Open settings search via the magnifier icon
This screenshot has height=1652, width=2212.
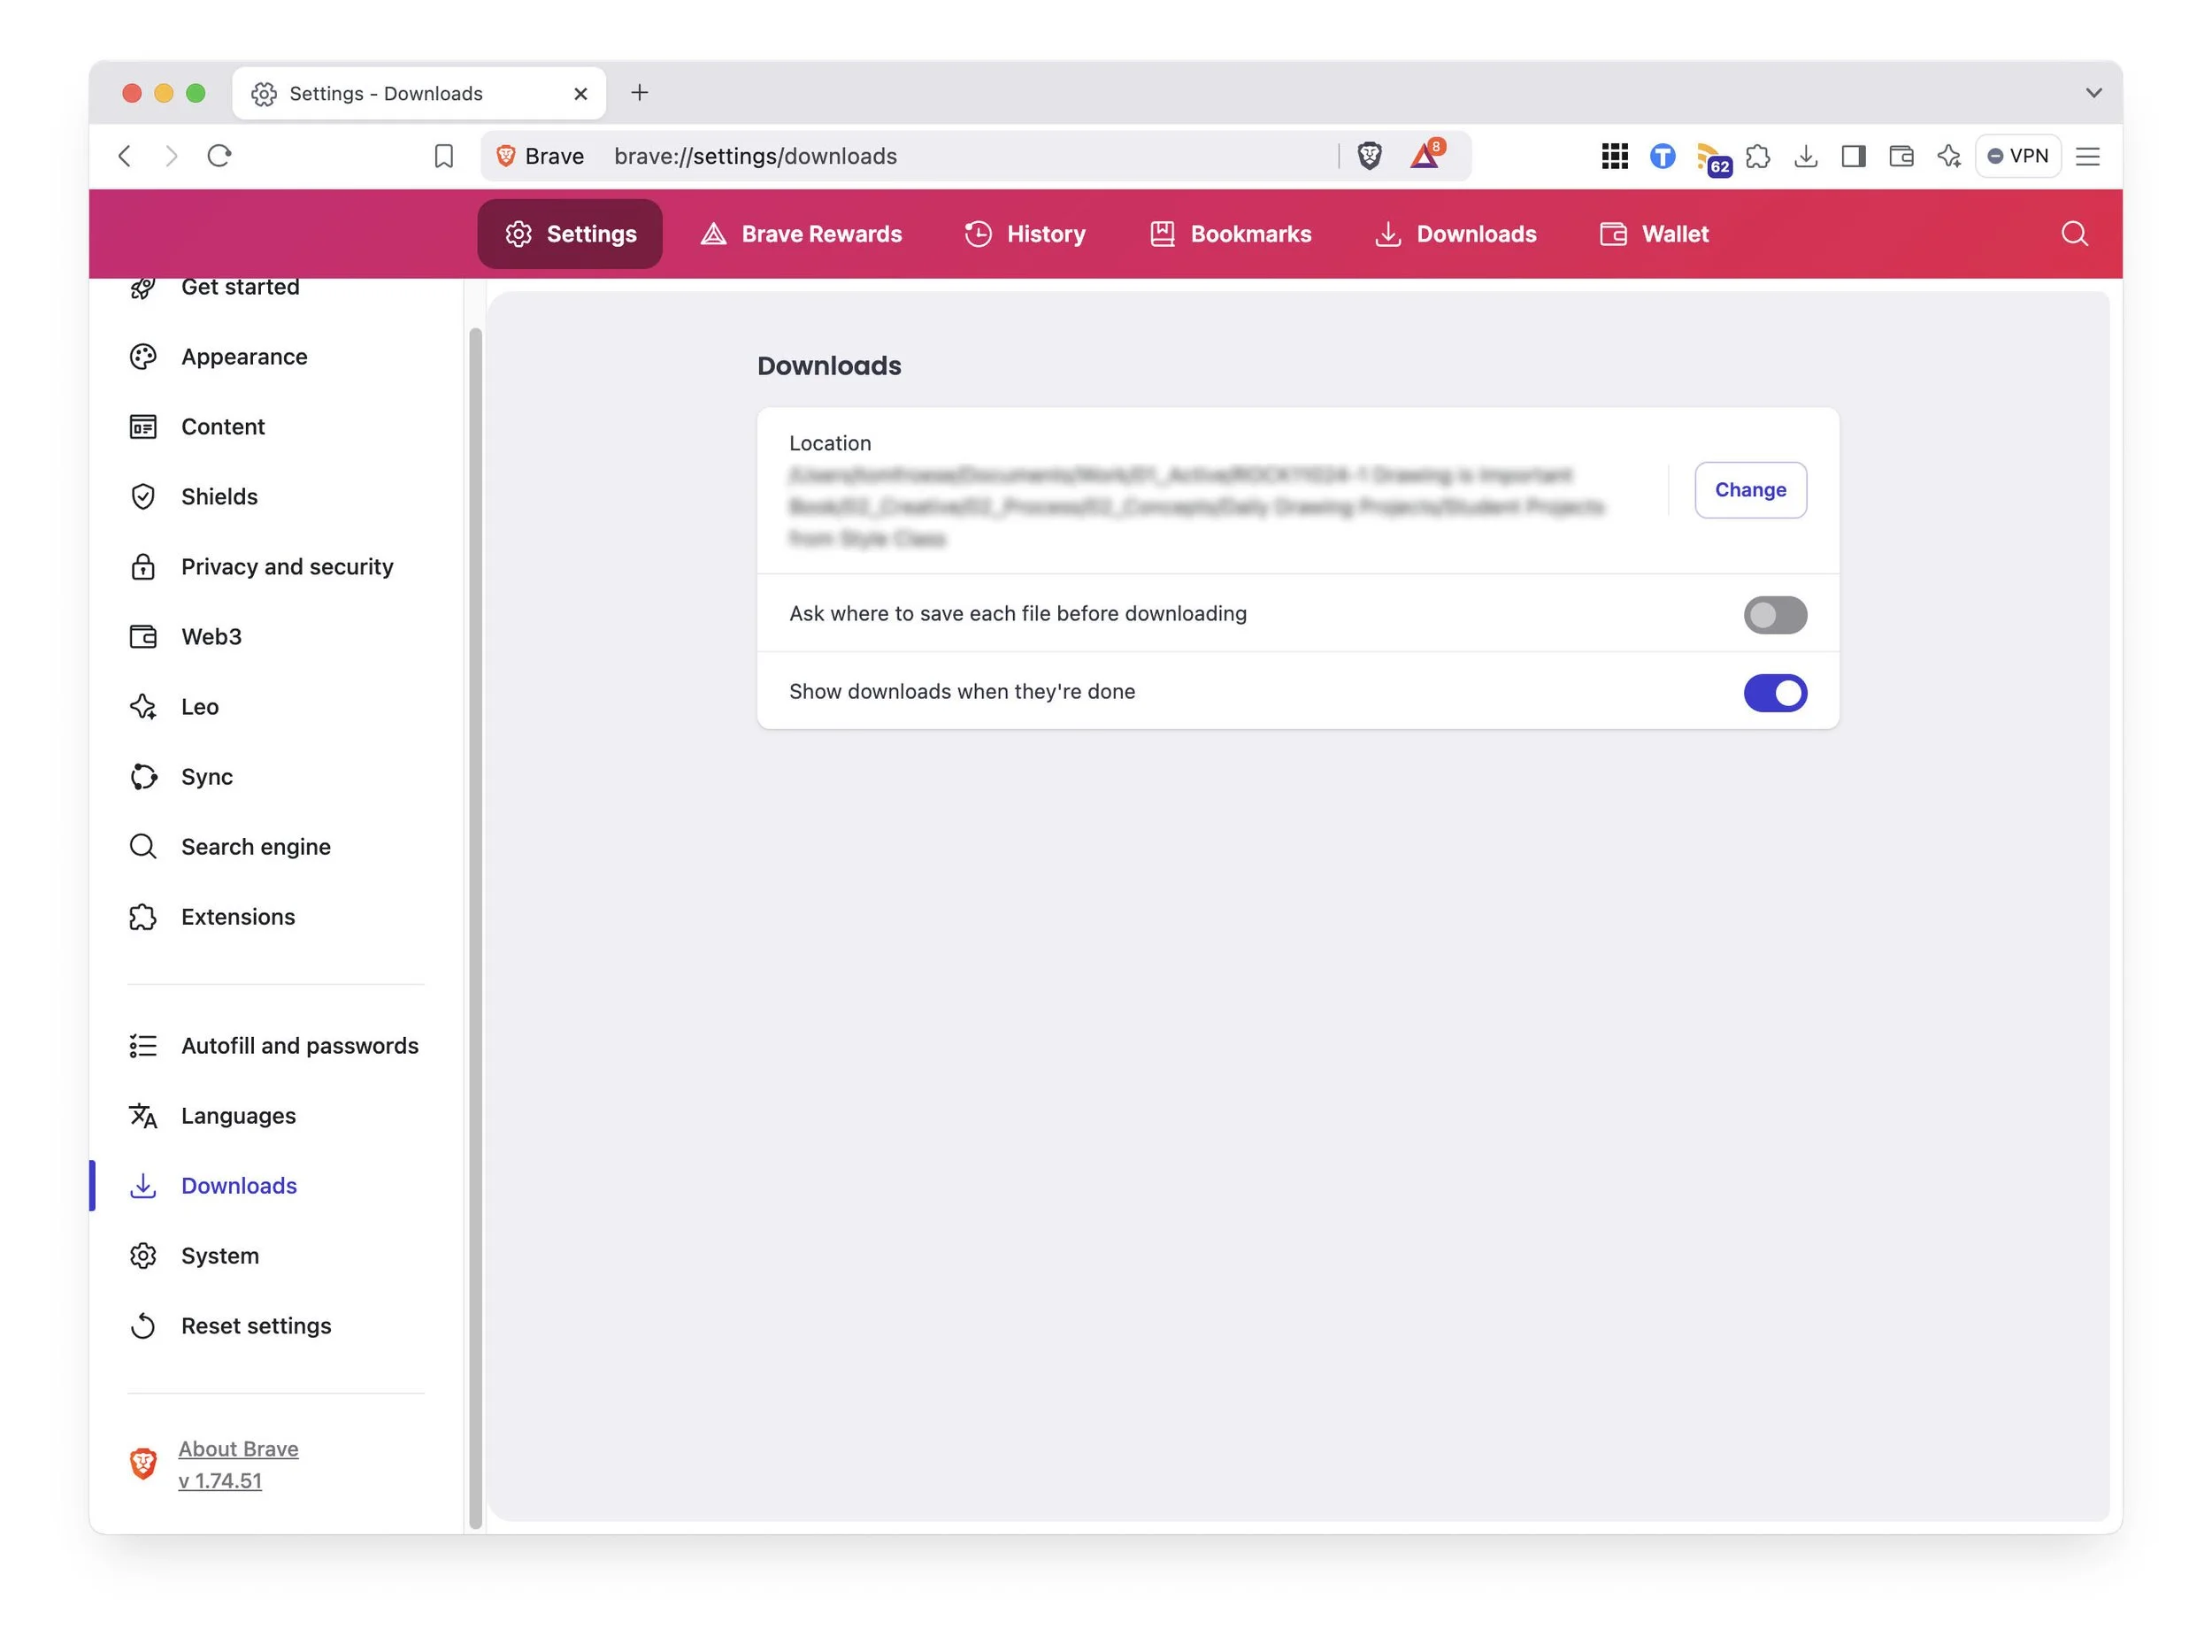coord(2074,233)
